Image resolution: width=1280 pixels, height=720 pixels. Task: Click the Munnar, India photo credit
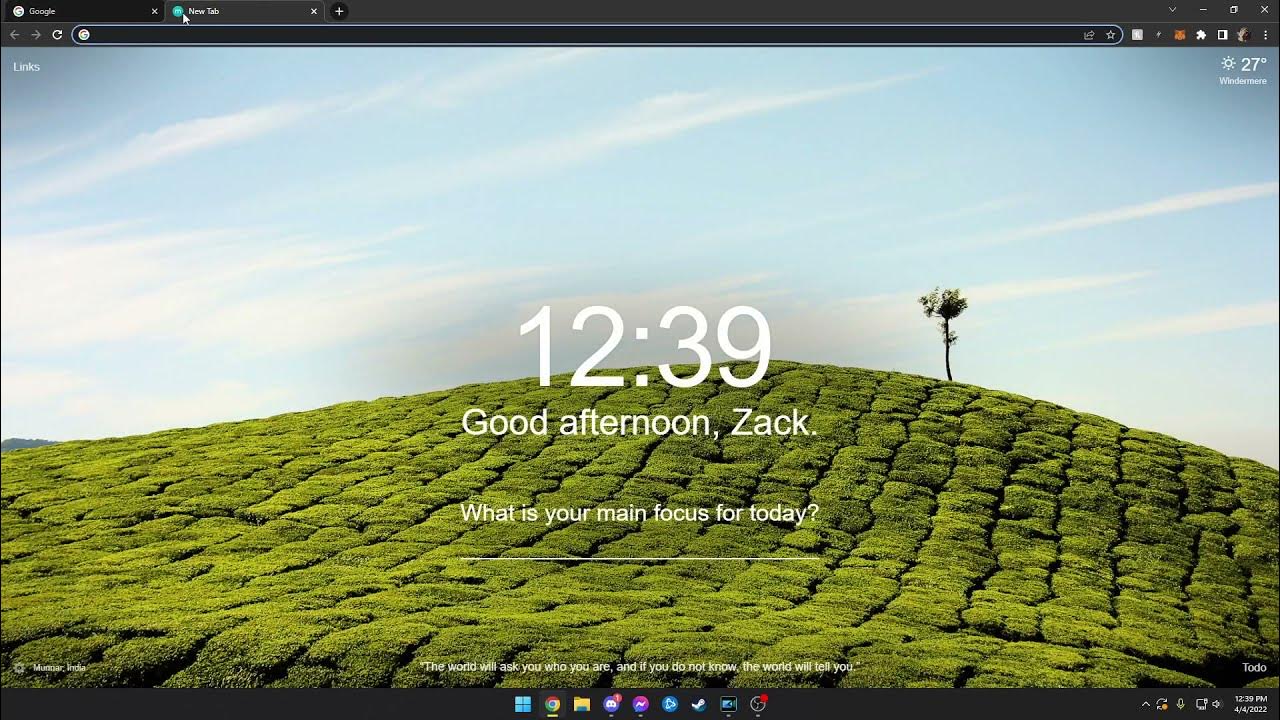60,668
